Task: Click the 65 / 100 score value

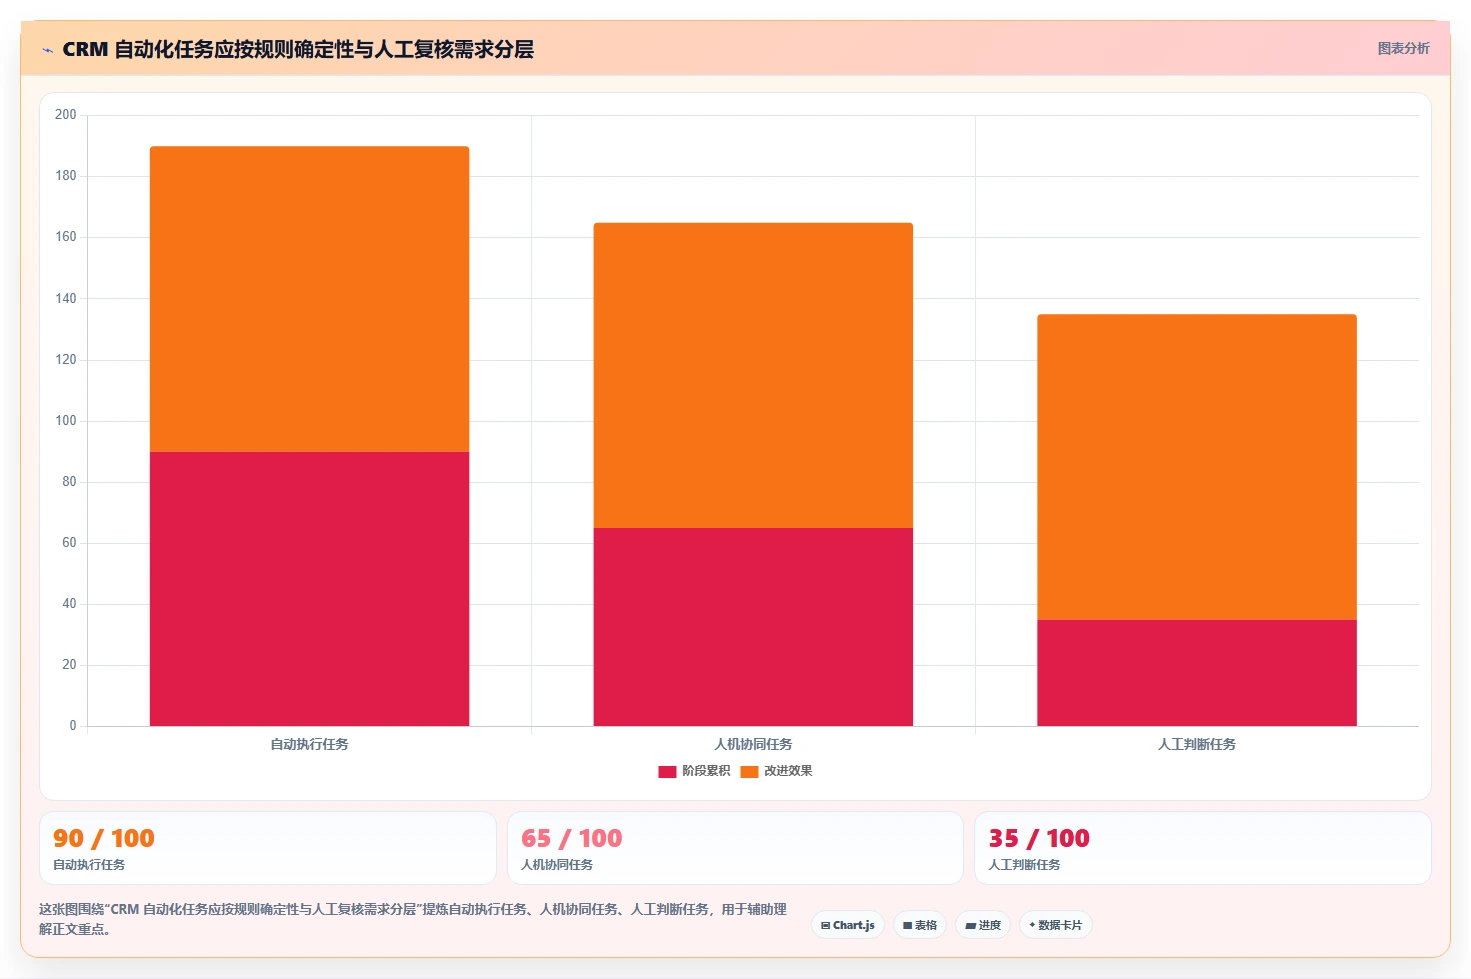Action: coord(572,838)
